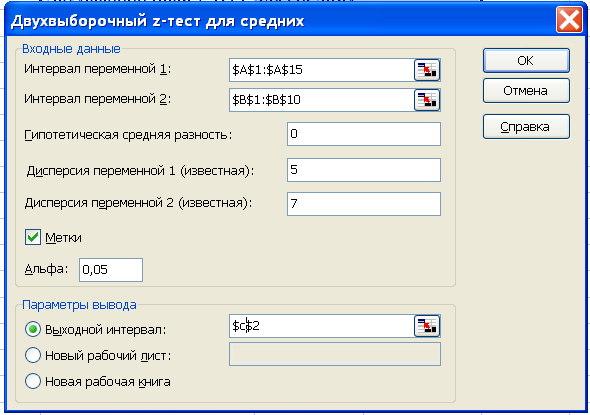
Task: Click the dialog title bar text
Action: pyautogui.click(x=157, y=21)
